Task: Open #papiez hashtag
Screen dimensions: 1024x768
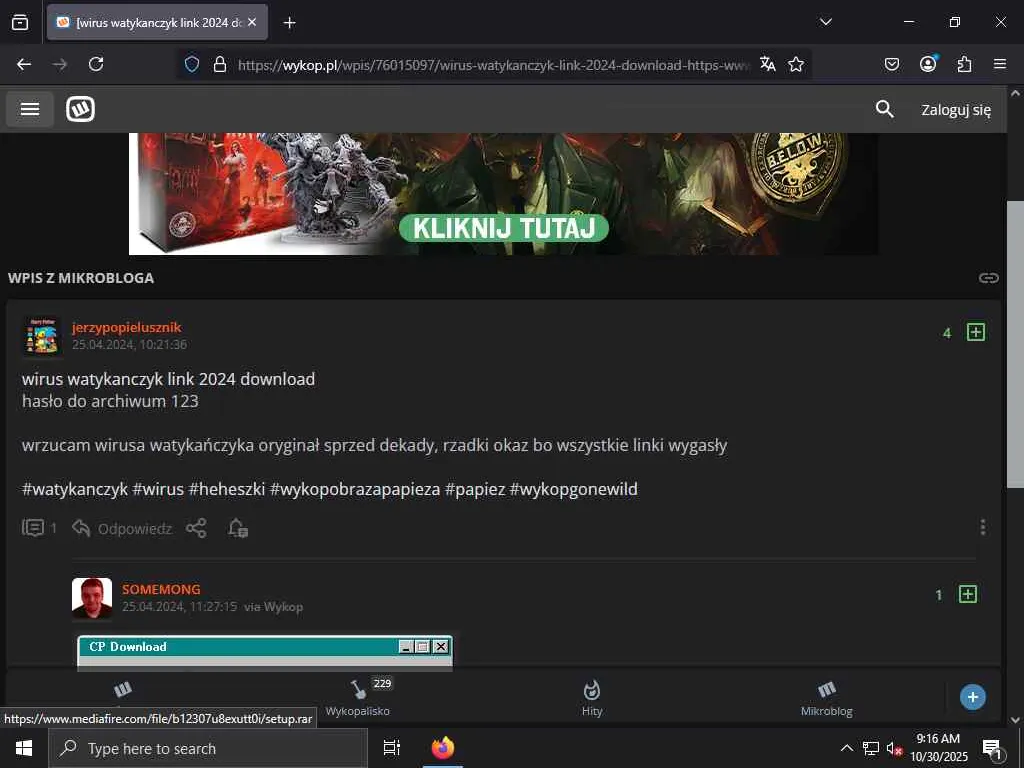Action: [x=475, y=489]
